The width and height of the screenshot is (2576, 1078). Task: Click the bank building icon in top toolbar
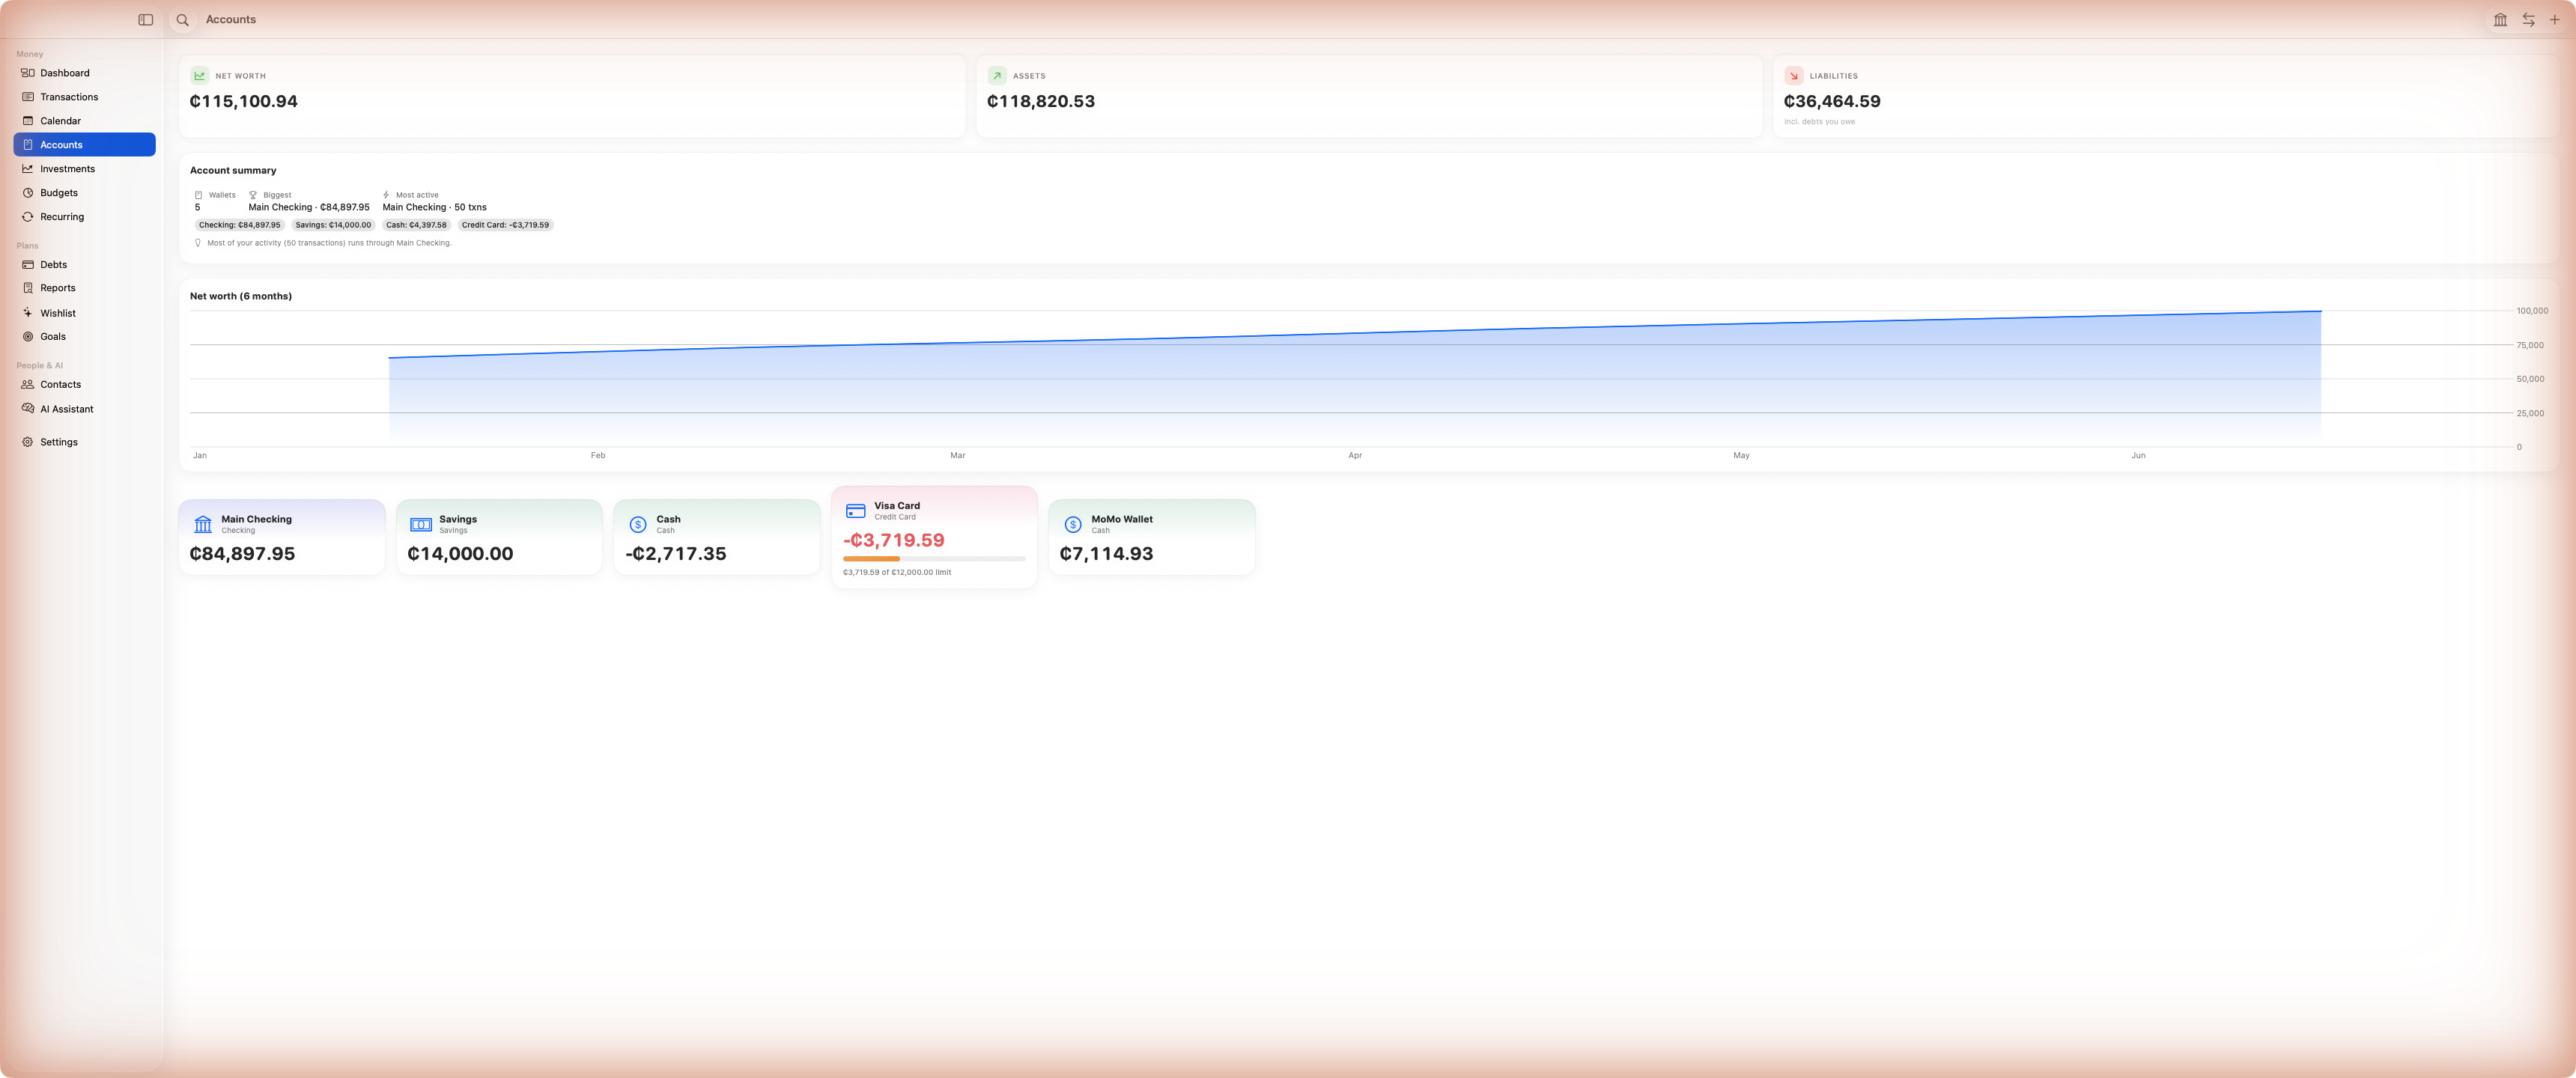click(2500, 20)
